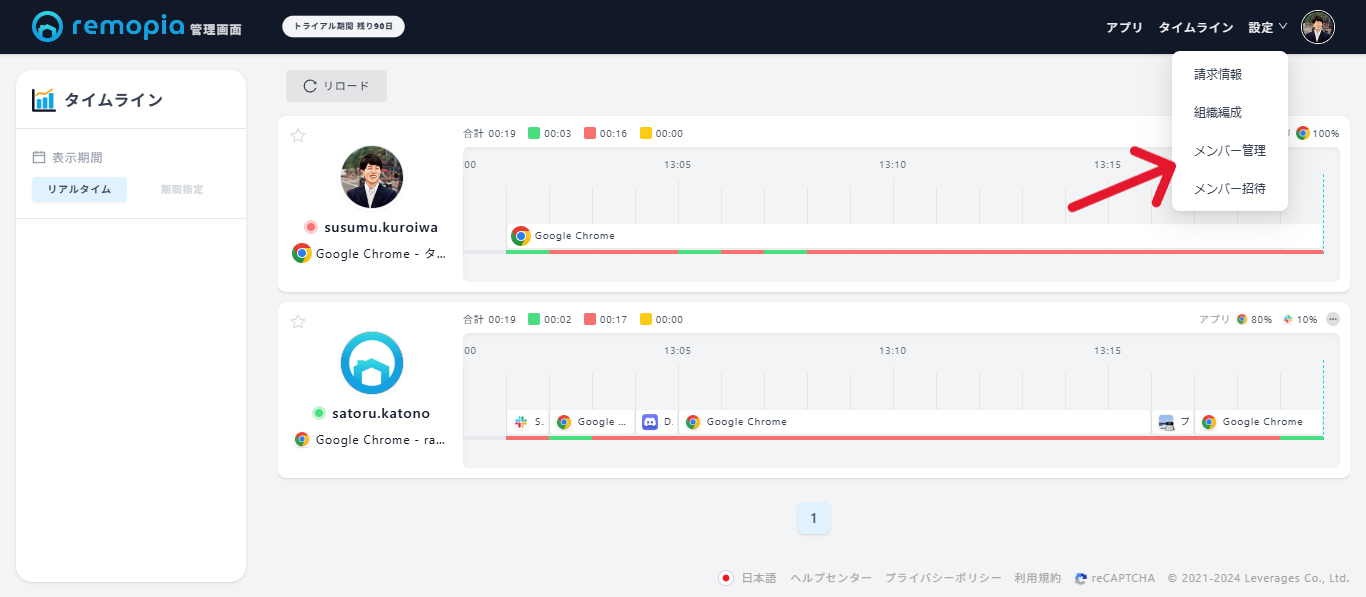Open more options ellipsis on satoru.katono's card
The width and height of the screenshot is (1366, 597).
pyautogui.click(x=1332, y=319)
